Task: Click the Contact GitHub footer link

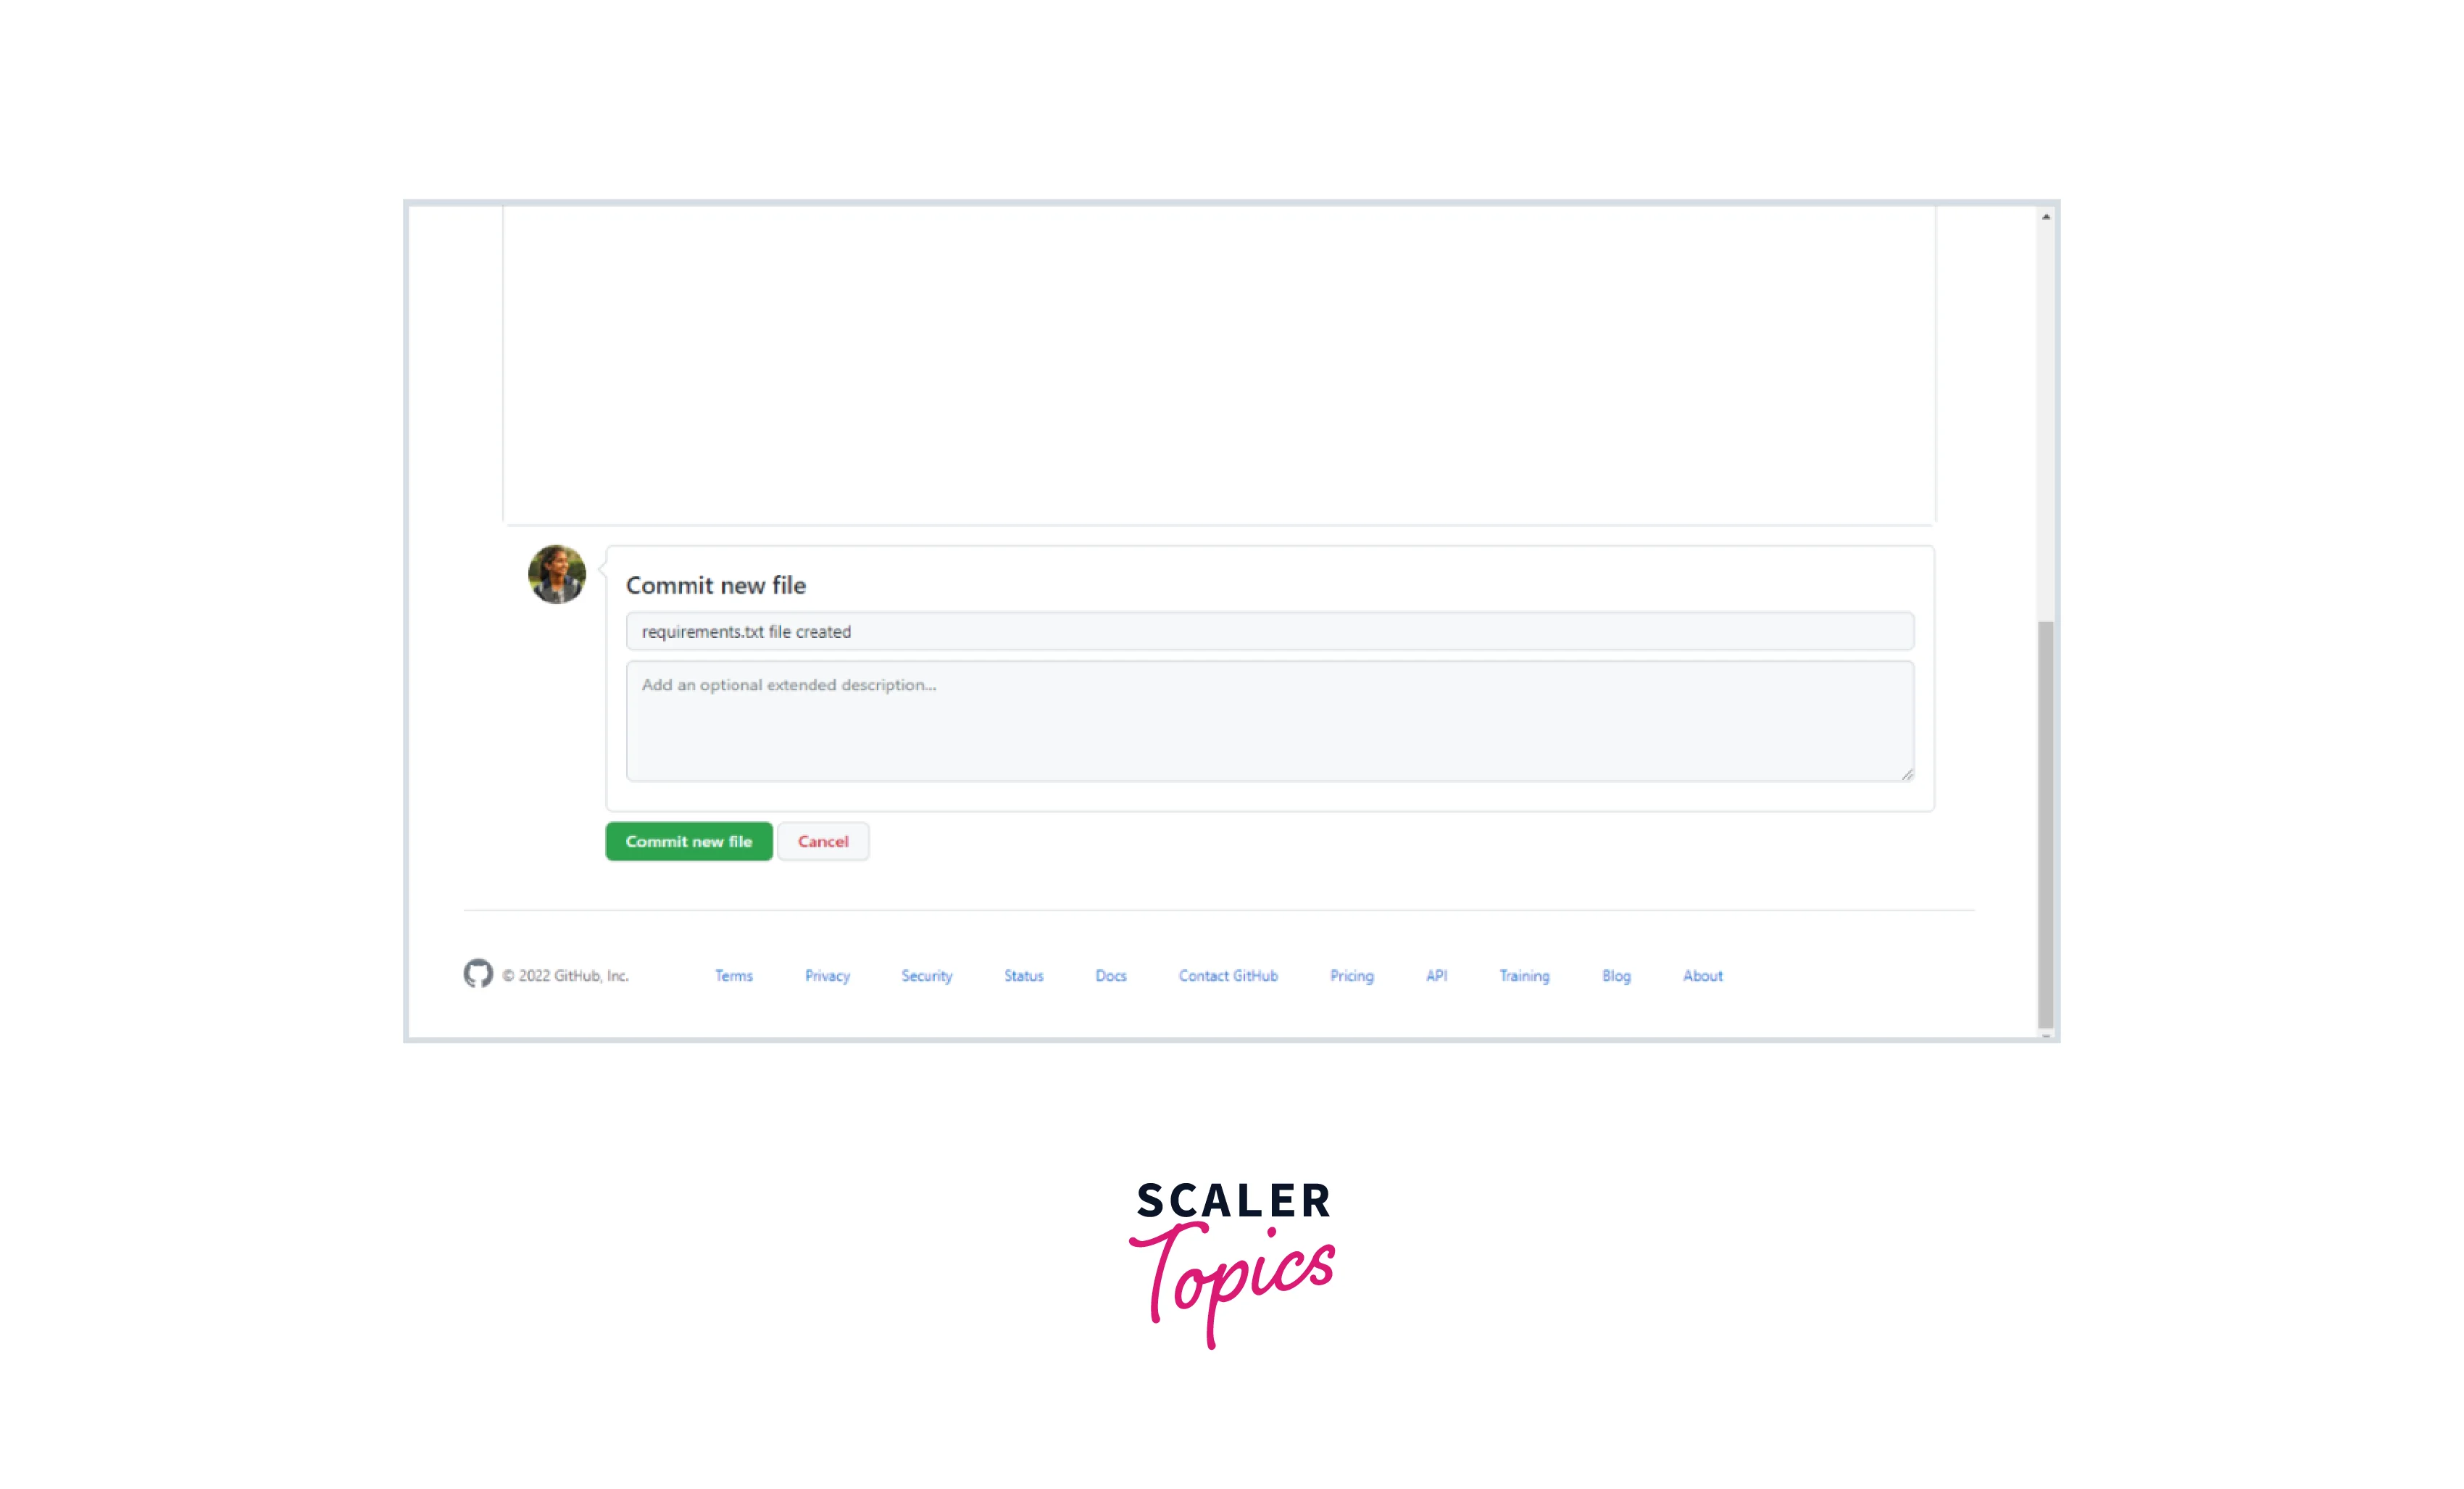Action: (1227, 975)
